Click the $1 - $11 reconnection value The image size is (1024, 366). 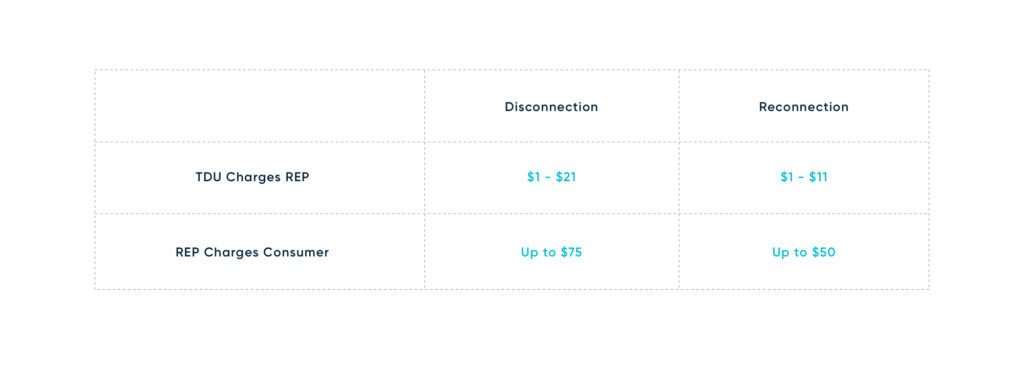pos(803,177)
